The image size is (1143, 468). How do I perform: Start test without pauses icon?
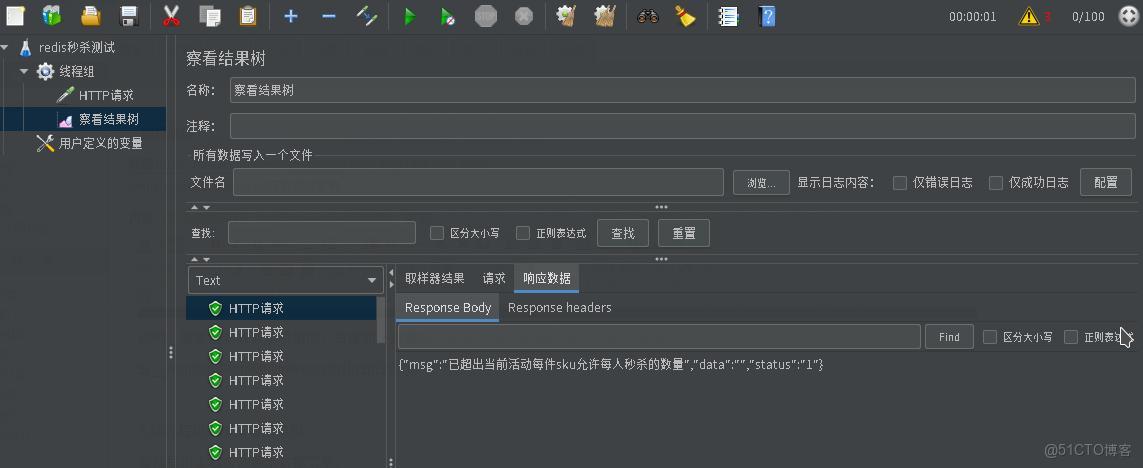click(x=448, y=16)
